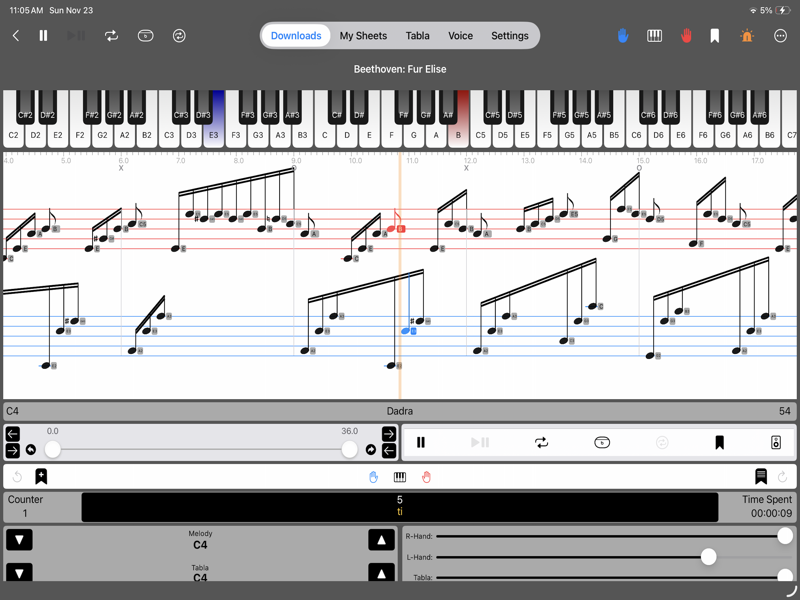Viewport: 800px width, 600px height.
Task: Open the ellipsis more-options icon top right
Action: click(778, 35)
